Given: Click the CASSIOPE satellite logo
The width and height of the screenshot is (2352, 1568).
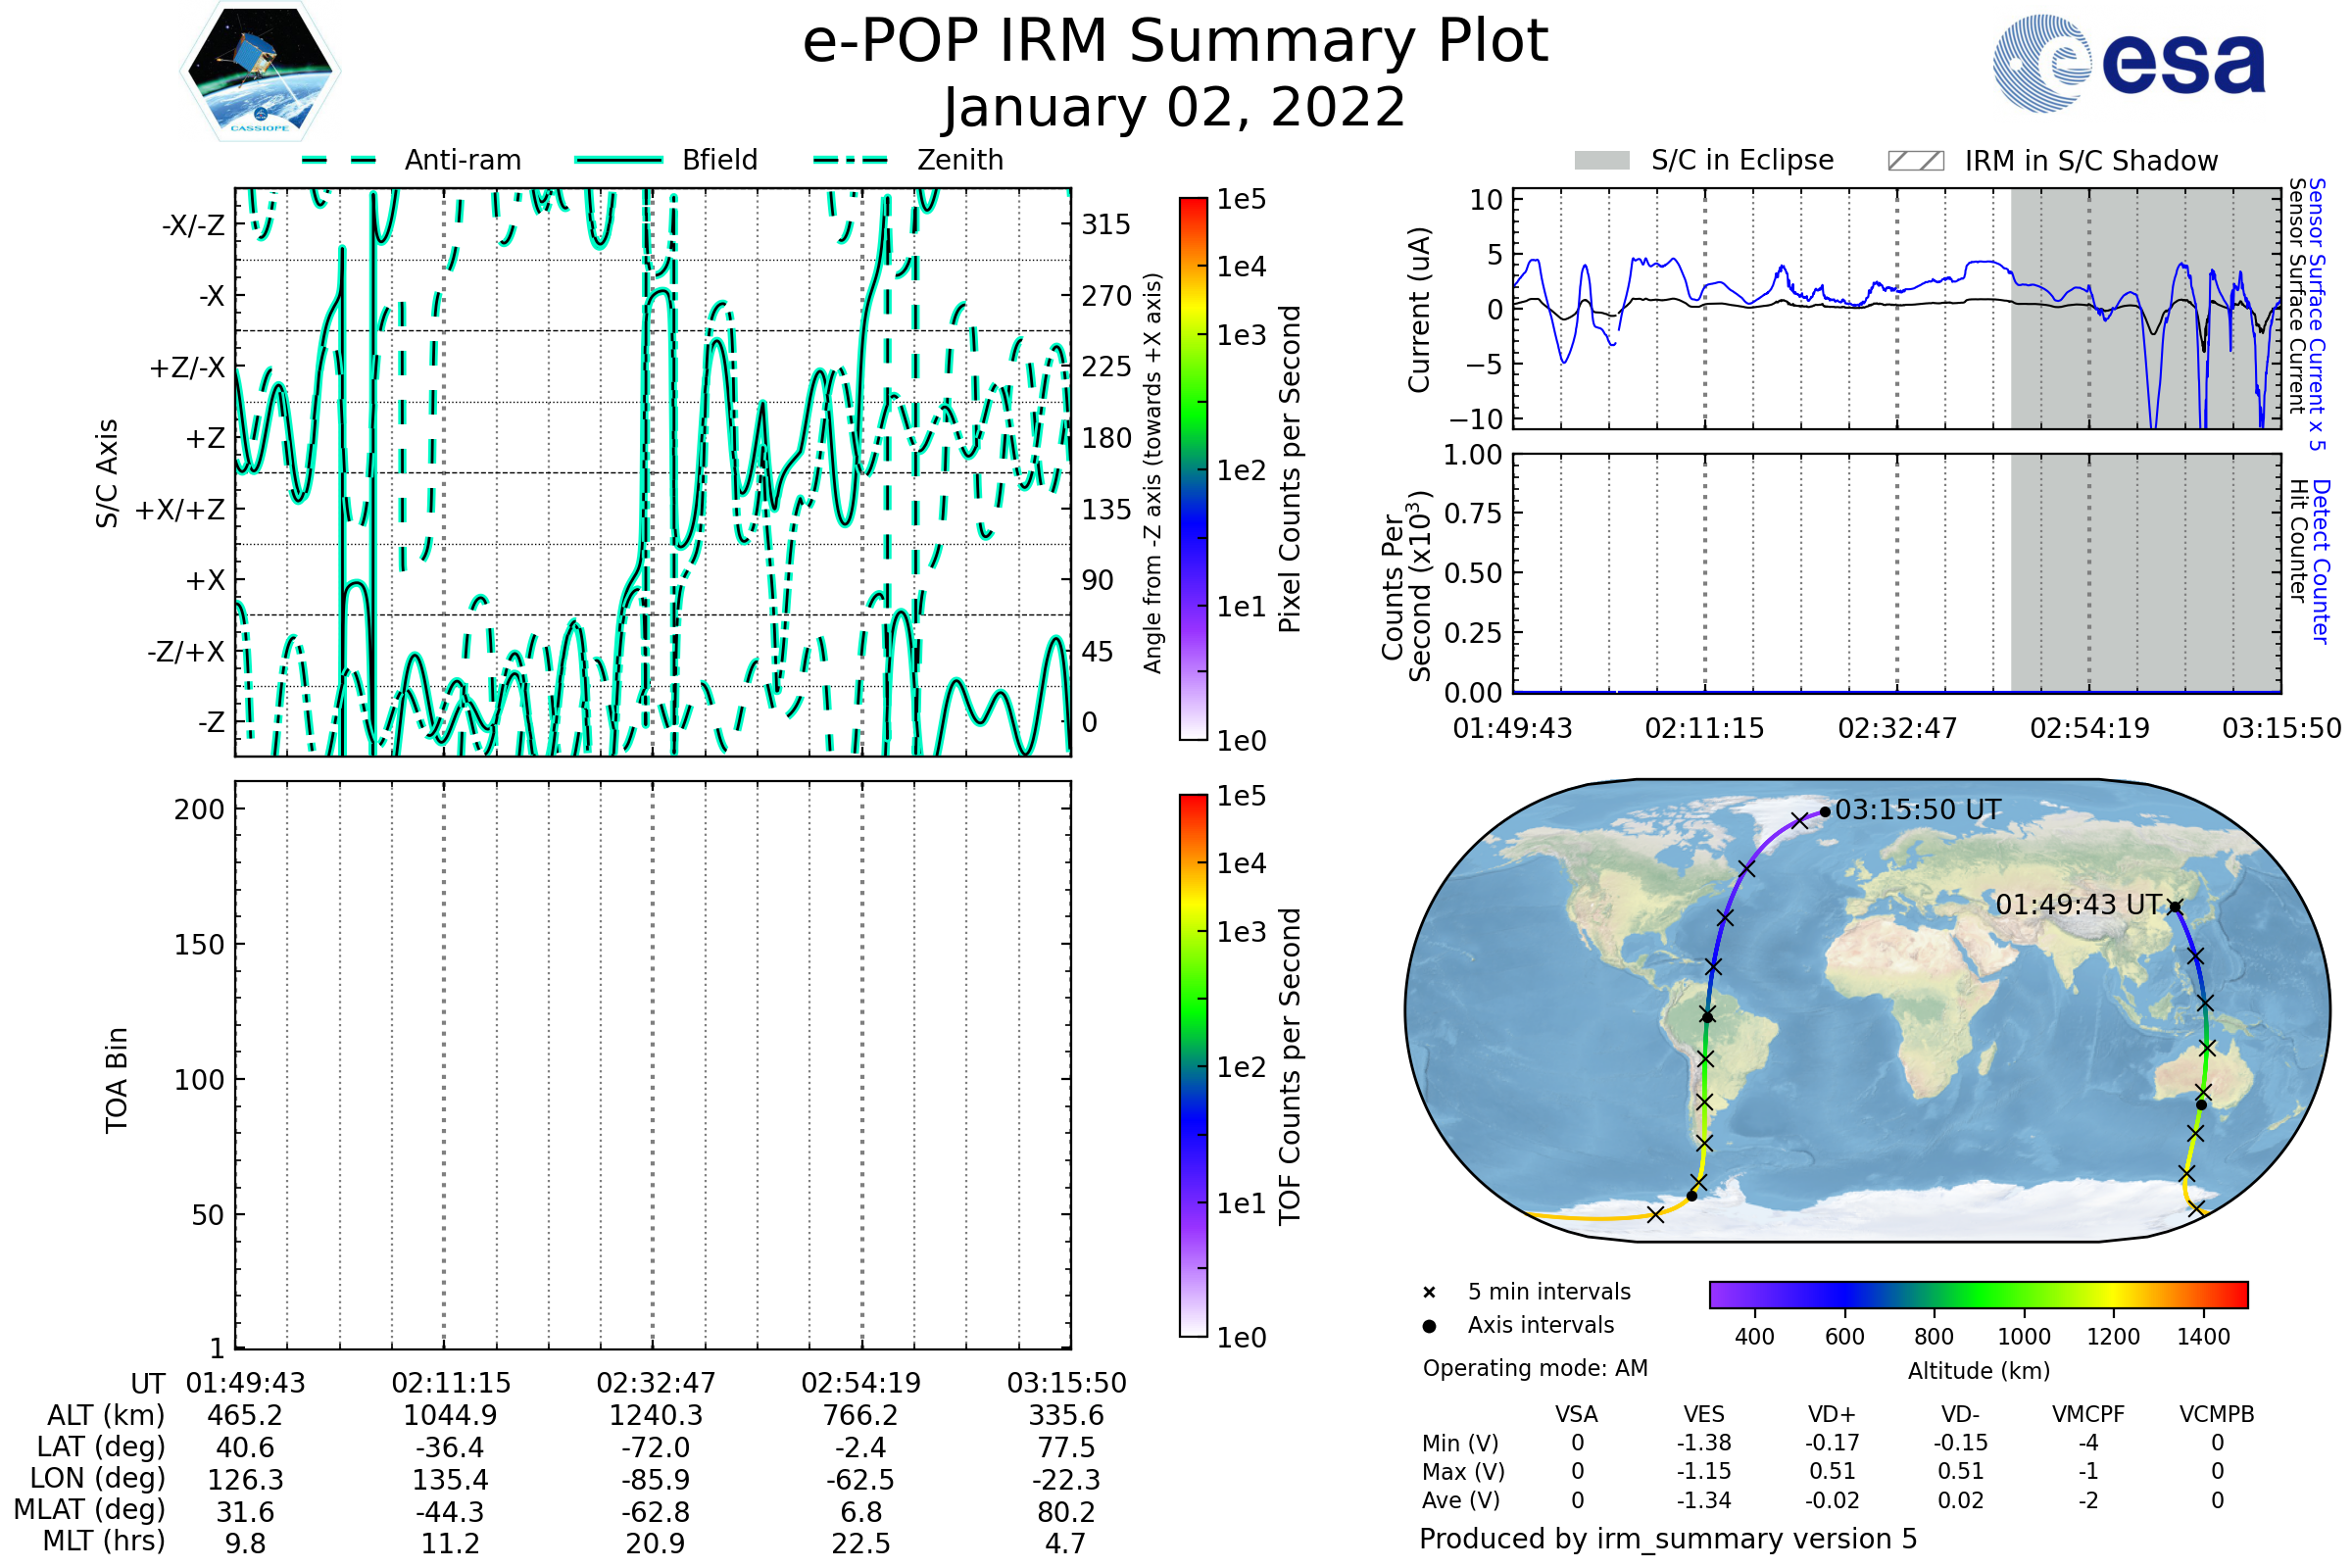Looking at the screenshot, I should (260, 72).
